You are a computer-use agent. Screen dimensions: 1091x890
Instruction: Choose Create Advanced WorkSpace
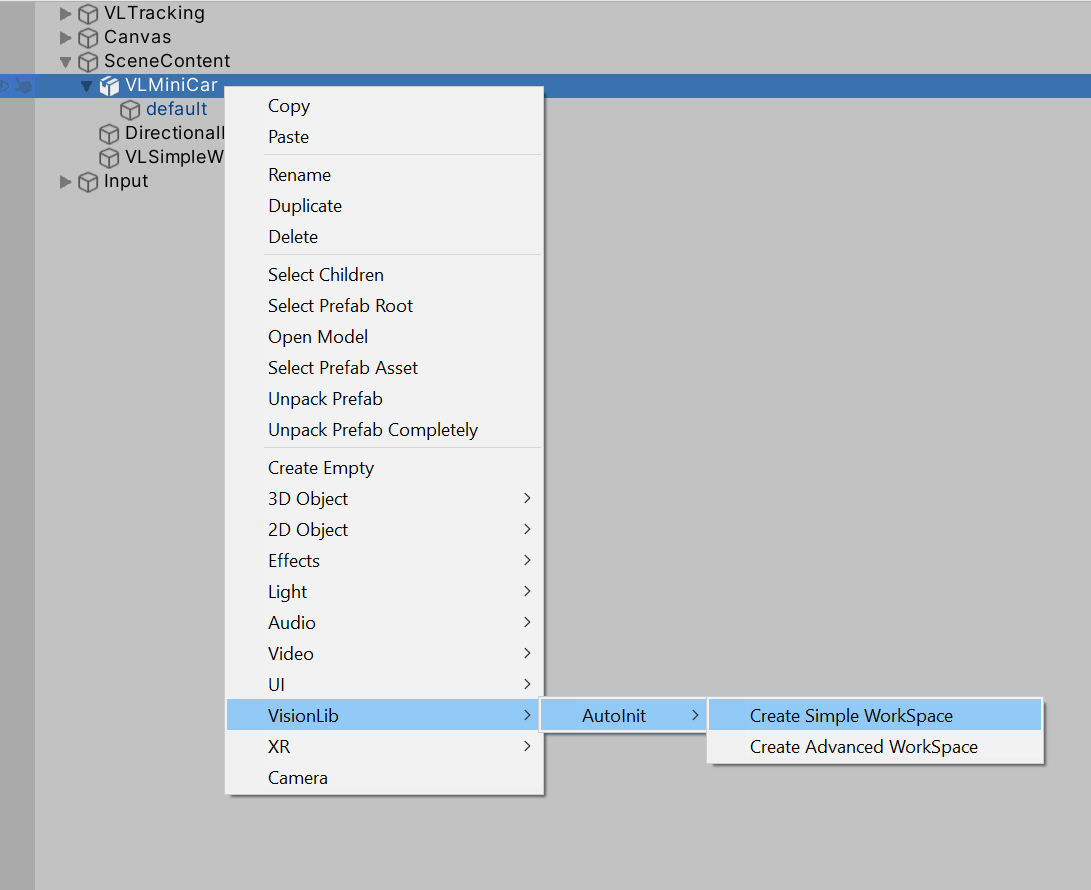(863, 747)
